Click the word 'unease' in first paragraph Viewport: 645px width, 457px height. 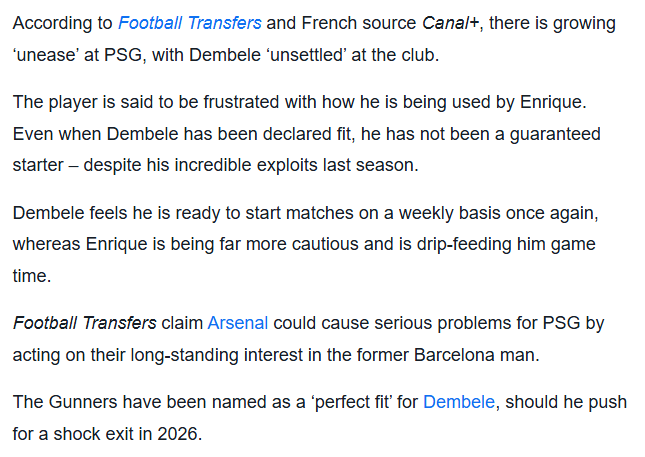pyautogui.click(x=43, y=54)
